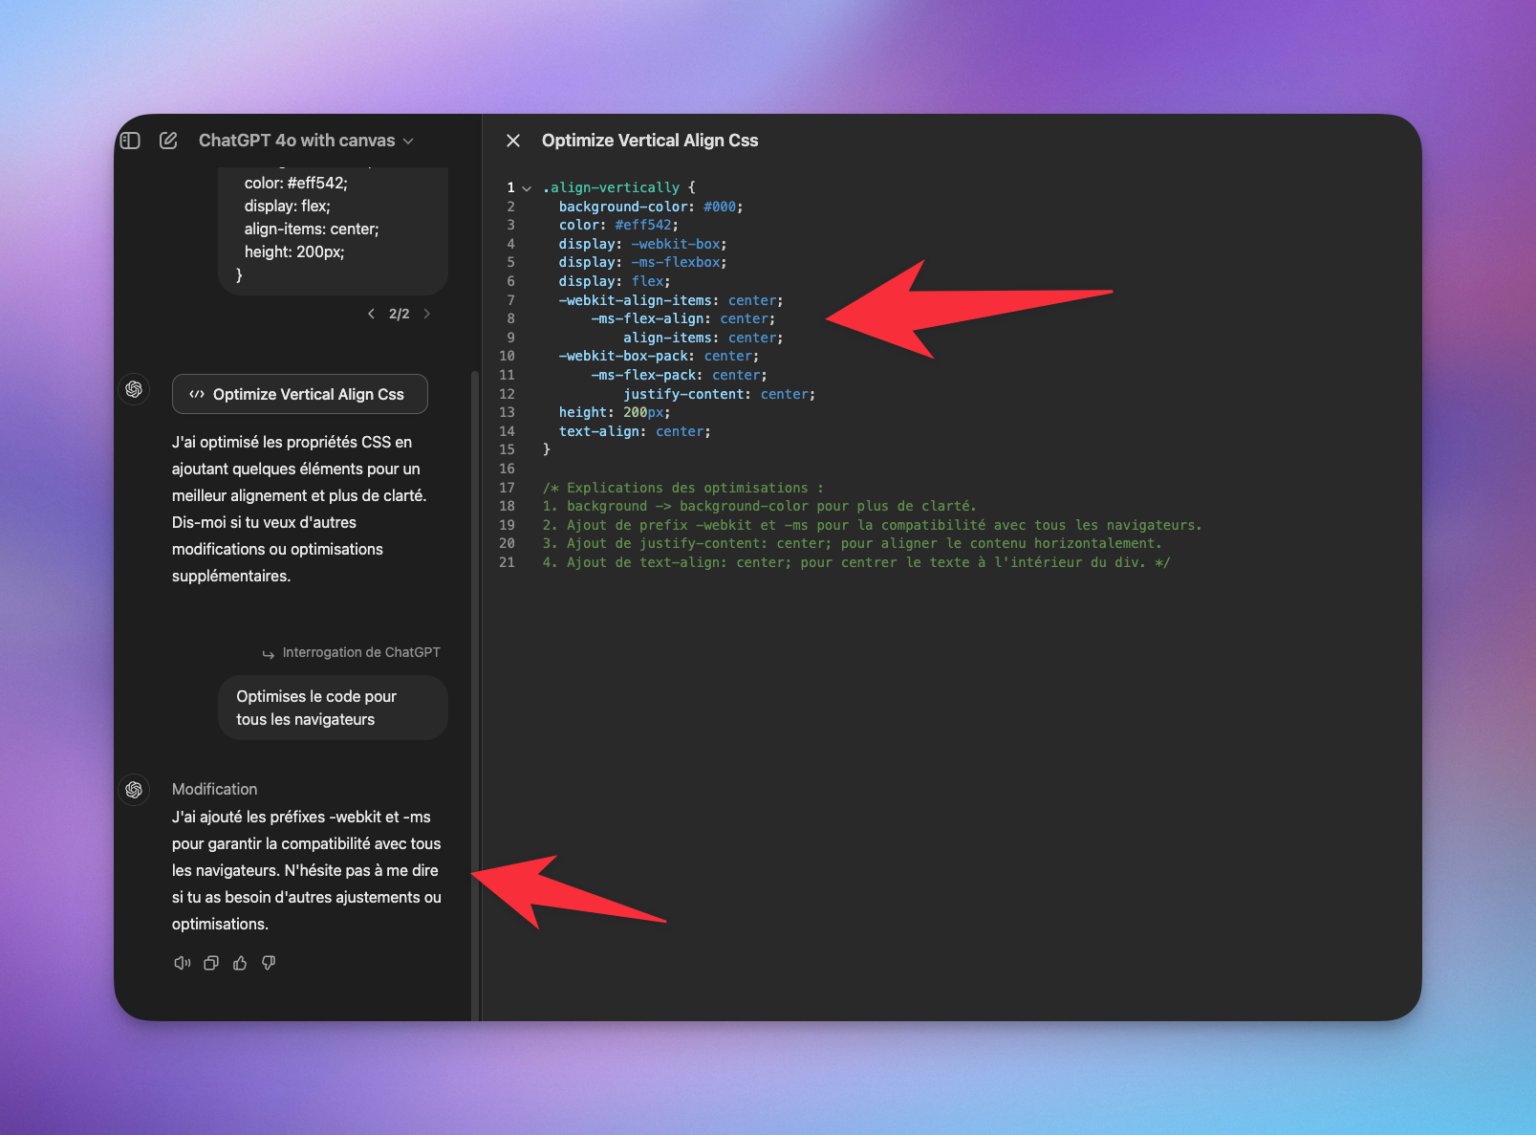The image size is (1536, 1135).
Task: Play the response aloud with the speaker icon
Action: 182,962
